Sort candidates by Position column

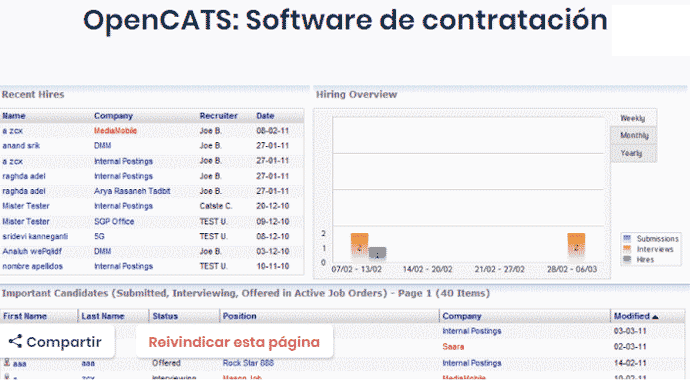[x=239, y=316]
